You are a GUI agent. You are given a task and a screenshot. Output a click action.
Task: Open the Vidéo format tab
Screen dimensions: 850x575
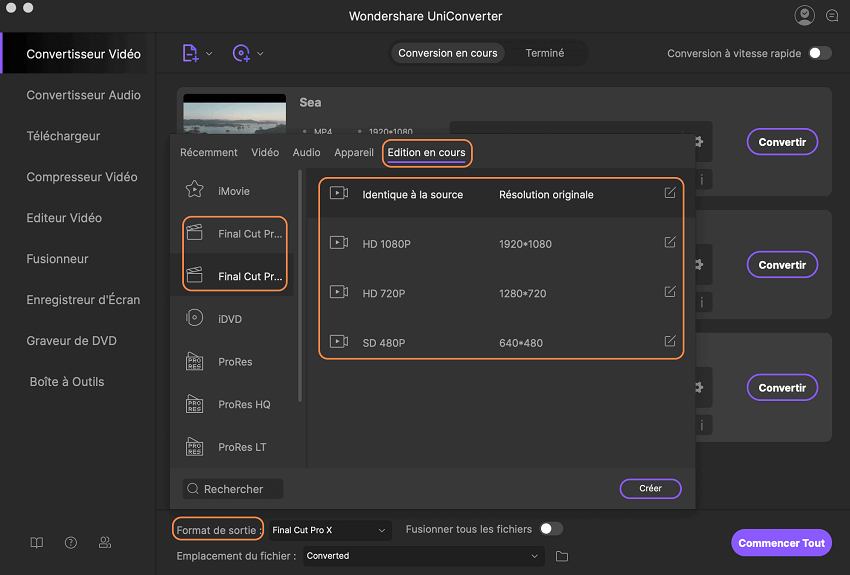pyautogui.click(x=265, y=152)
